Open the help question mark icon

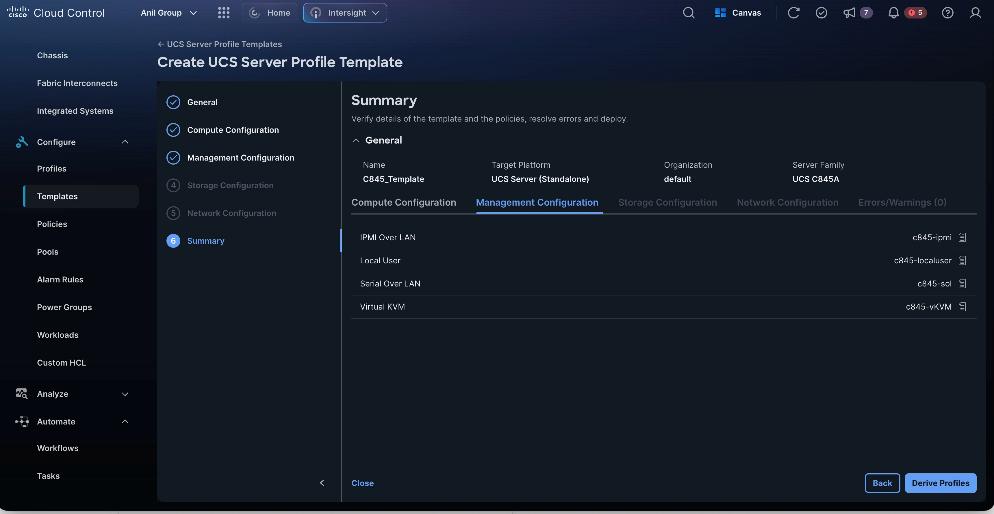point(948,13)
